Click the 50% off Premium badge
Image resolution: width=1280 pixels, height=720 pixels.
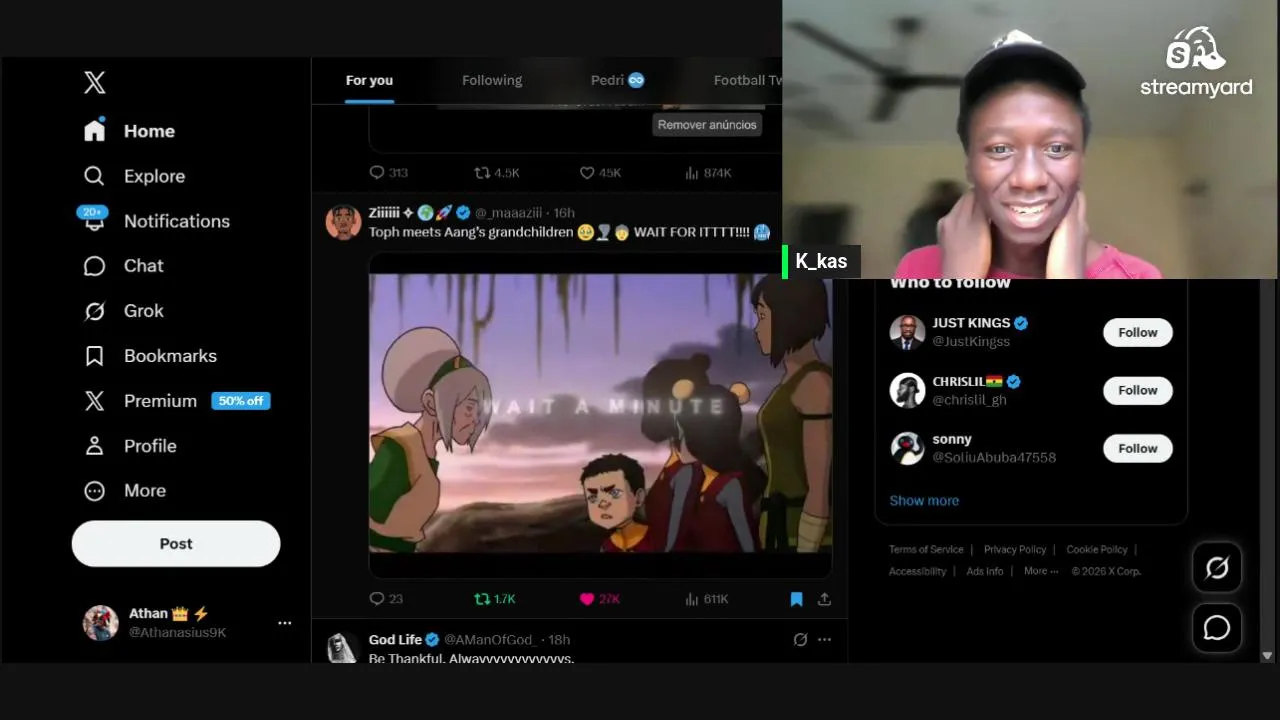coord(241,401)
